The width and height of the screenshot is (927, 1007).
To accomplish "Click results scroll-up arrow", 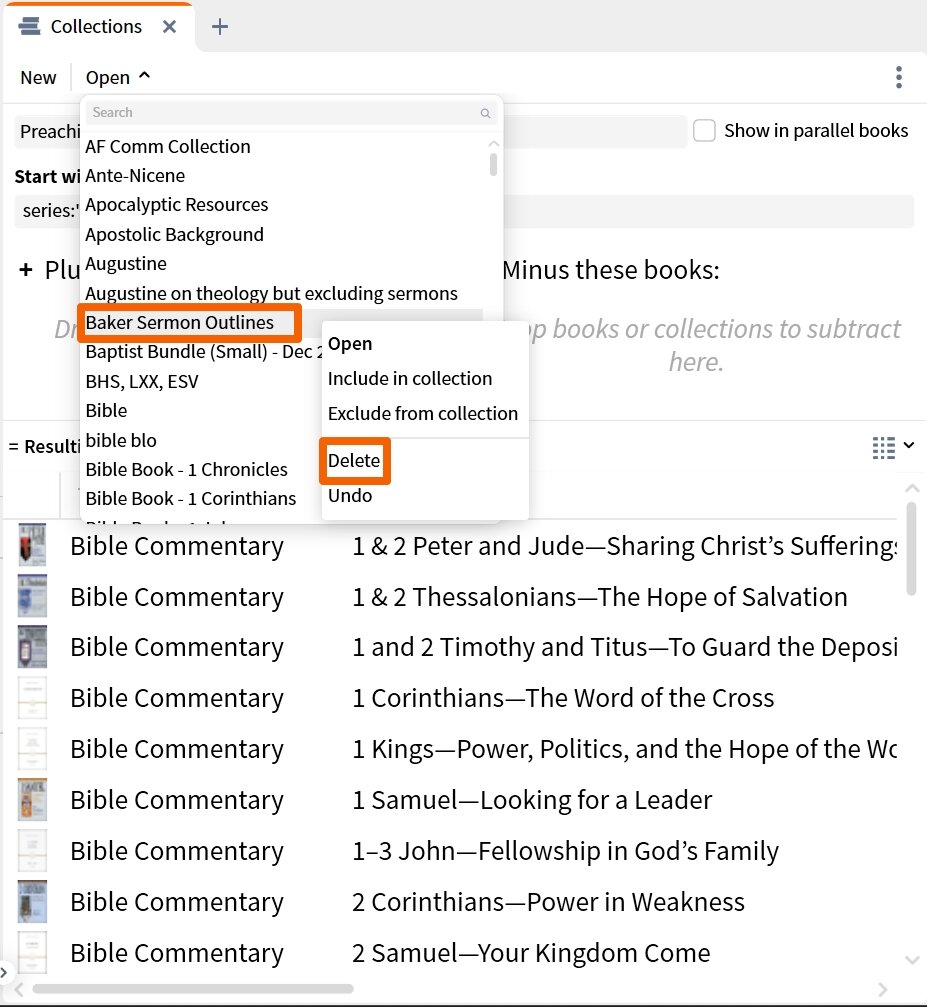I will coord(911,489).
